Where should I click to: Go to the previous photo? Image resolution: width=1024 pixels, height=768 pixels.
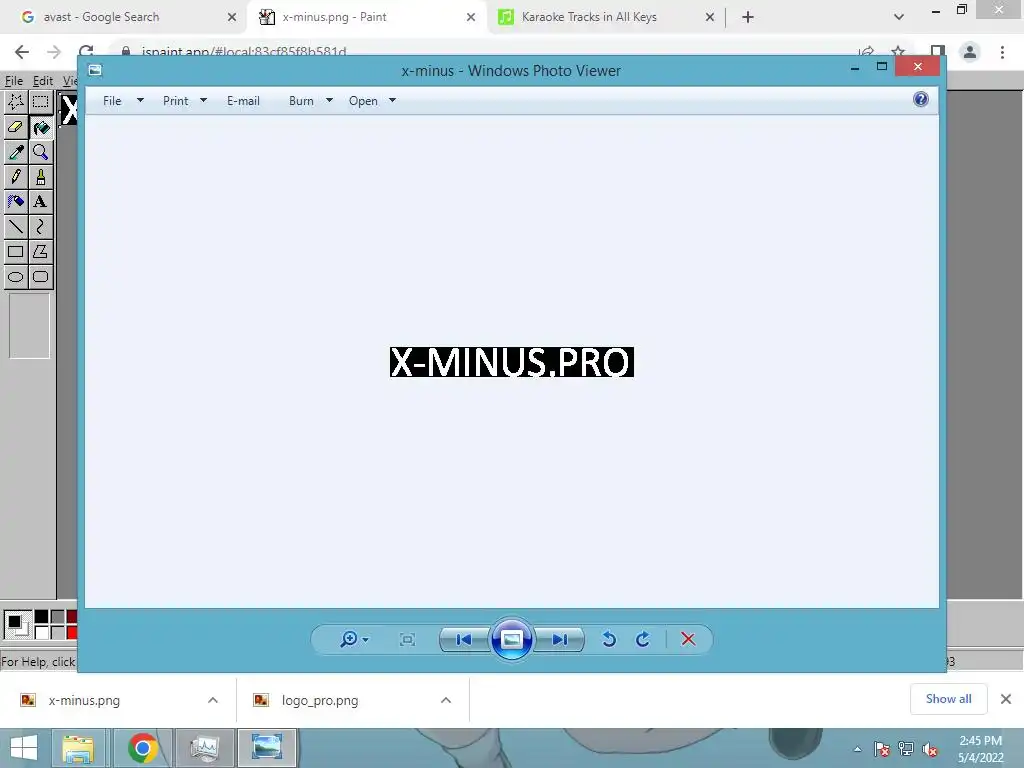464,639
